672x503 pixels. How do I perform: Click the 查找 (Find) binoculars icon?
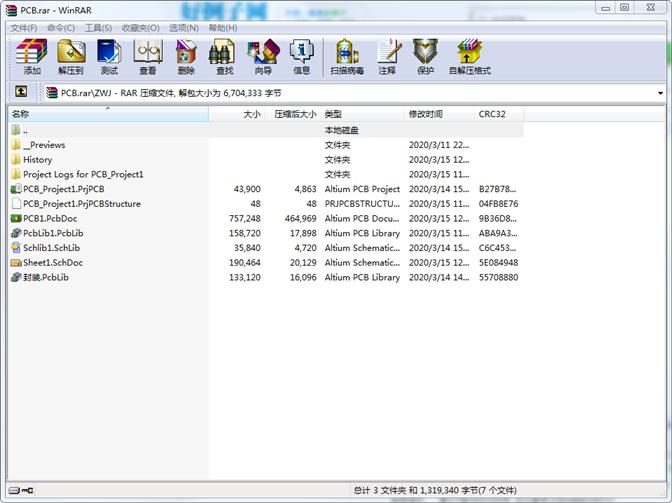click(222, 51)
